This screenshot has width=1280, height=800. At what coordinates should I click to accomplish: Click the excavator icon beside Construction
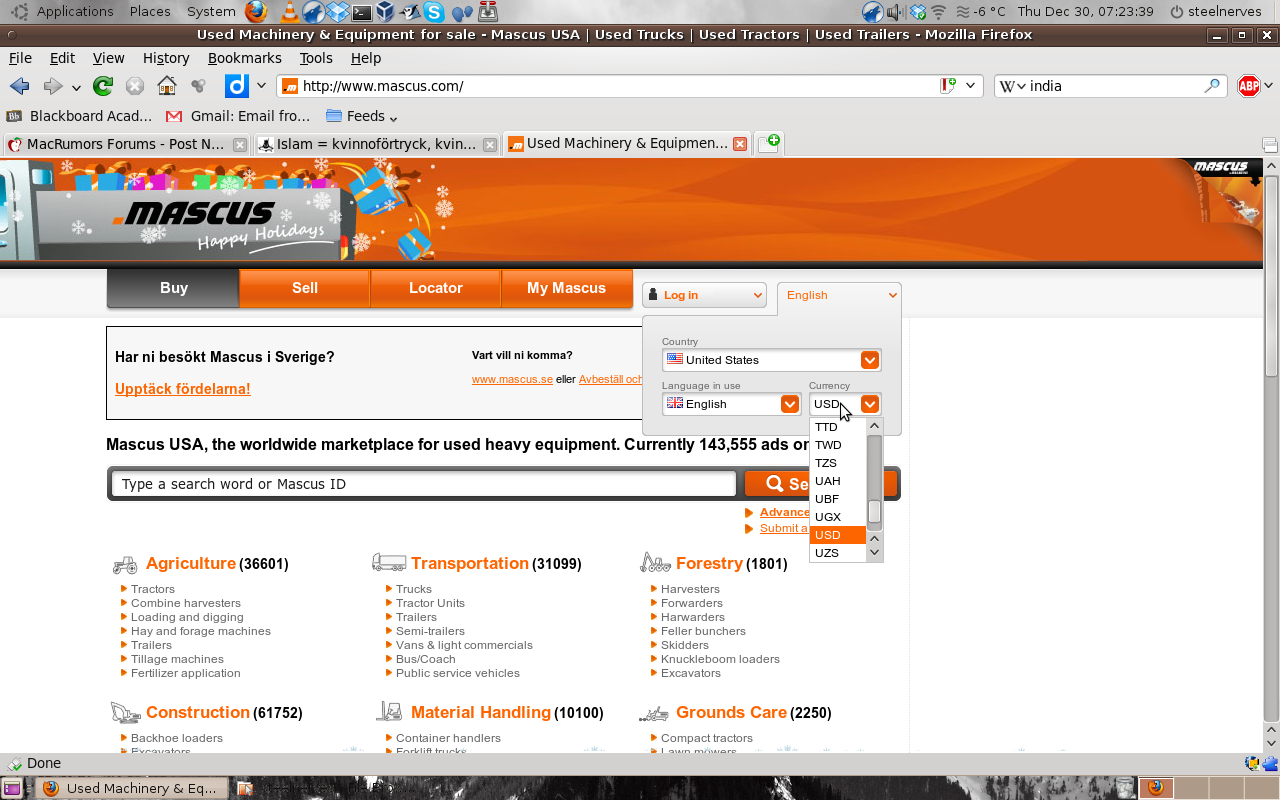pos(125,712)
